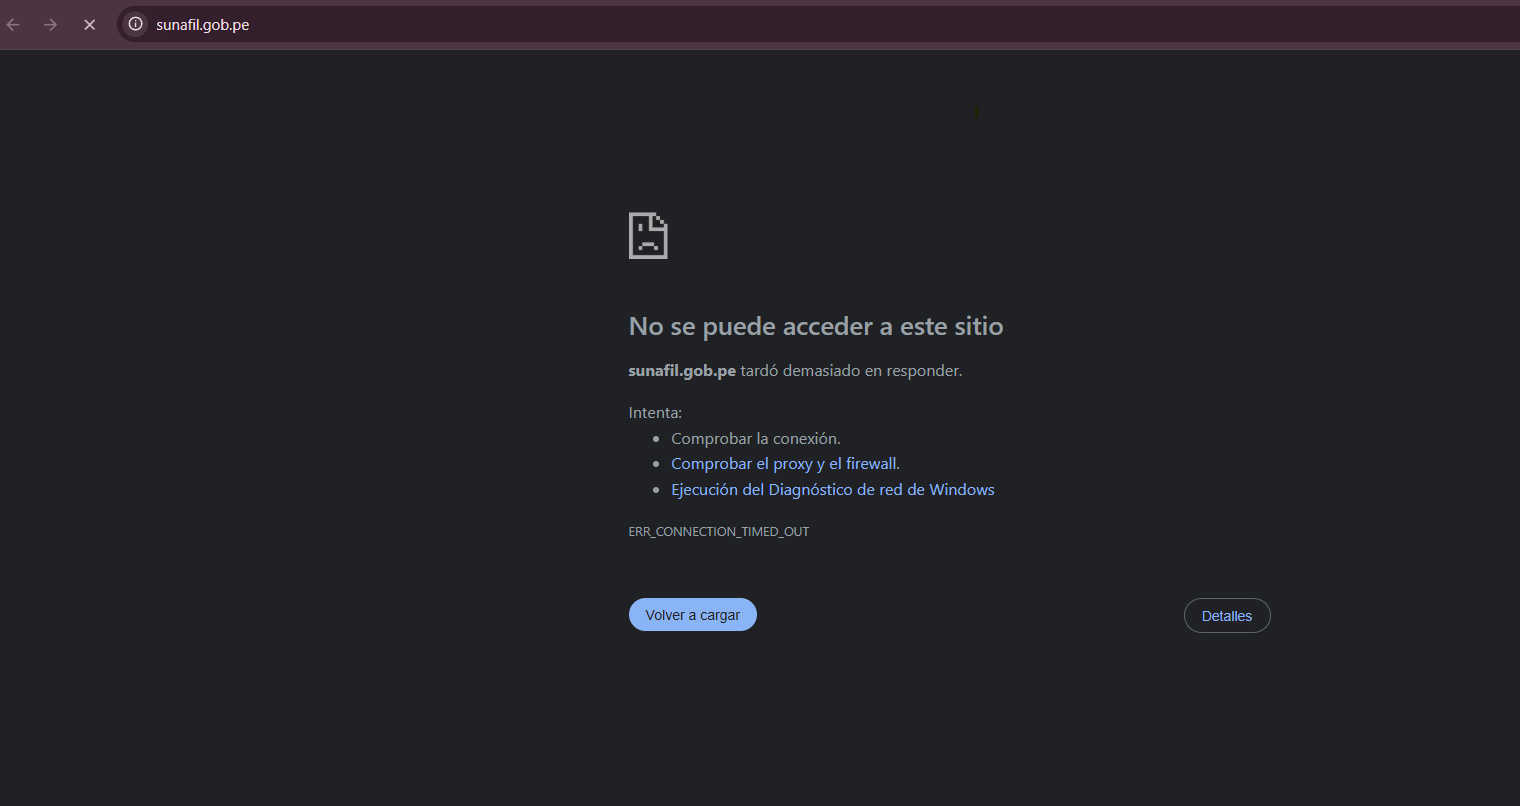Click the ERR_CONNECTION_TIMED_OUT error code
This screenshot has width=1520, height=806.
point(719,531)
